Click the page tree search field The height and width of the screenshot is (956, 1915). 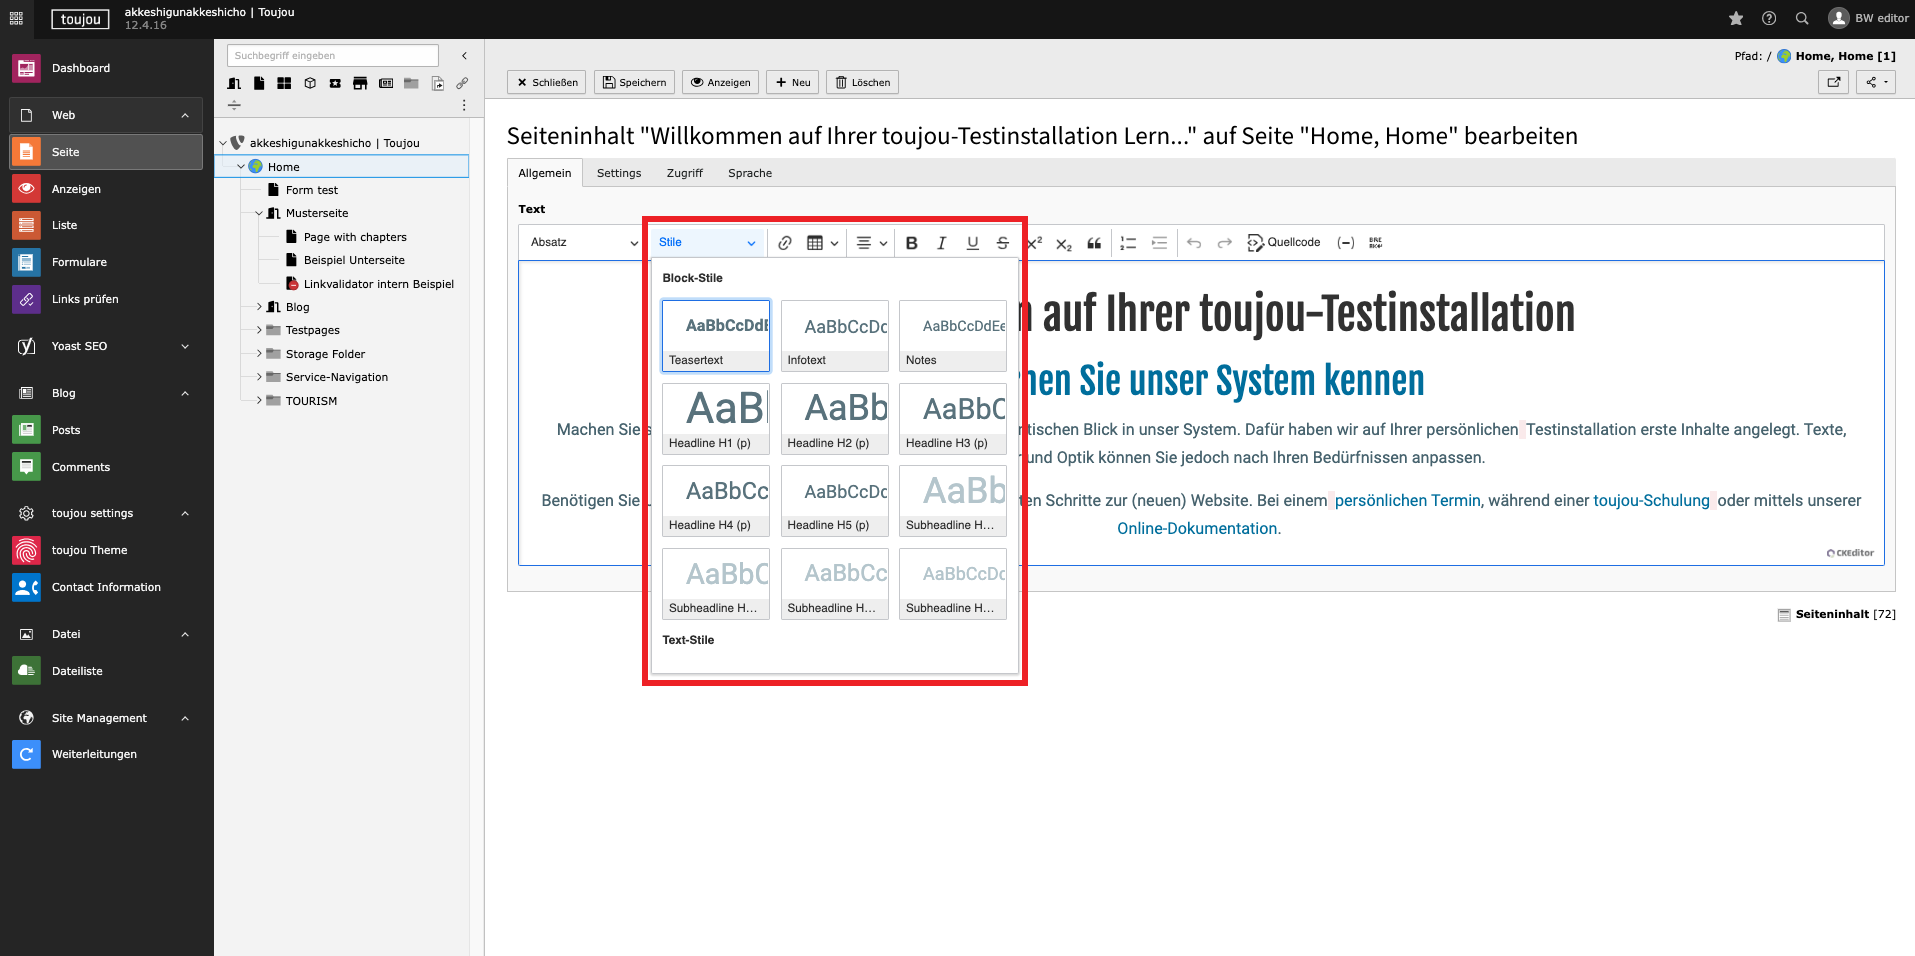pos(332,56)
